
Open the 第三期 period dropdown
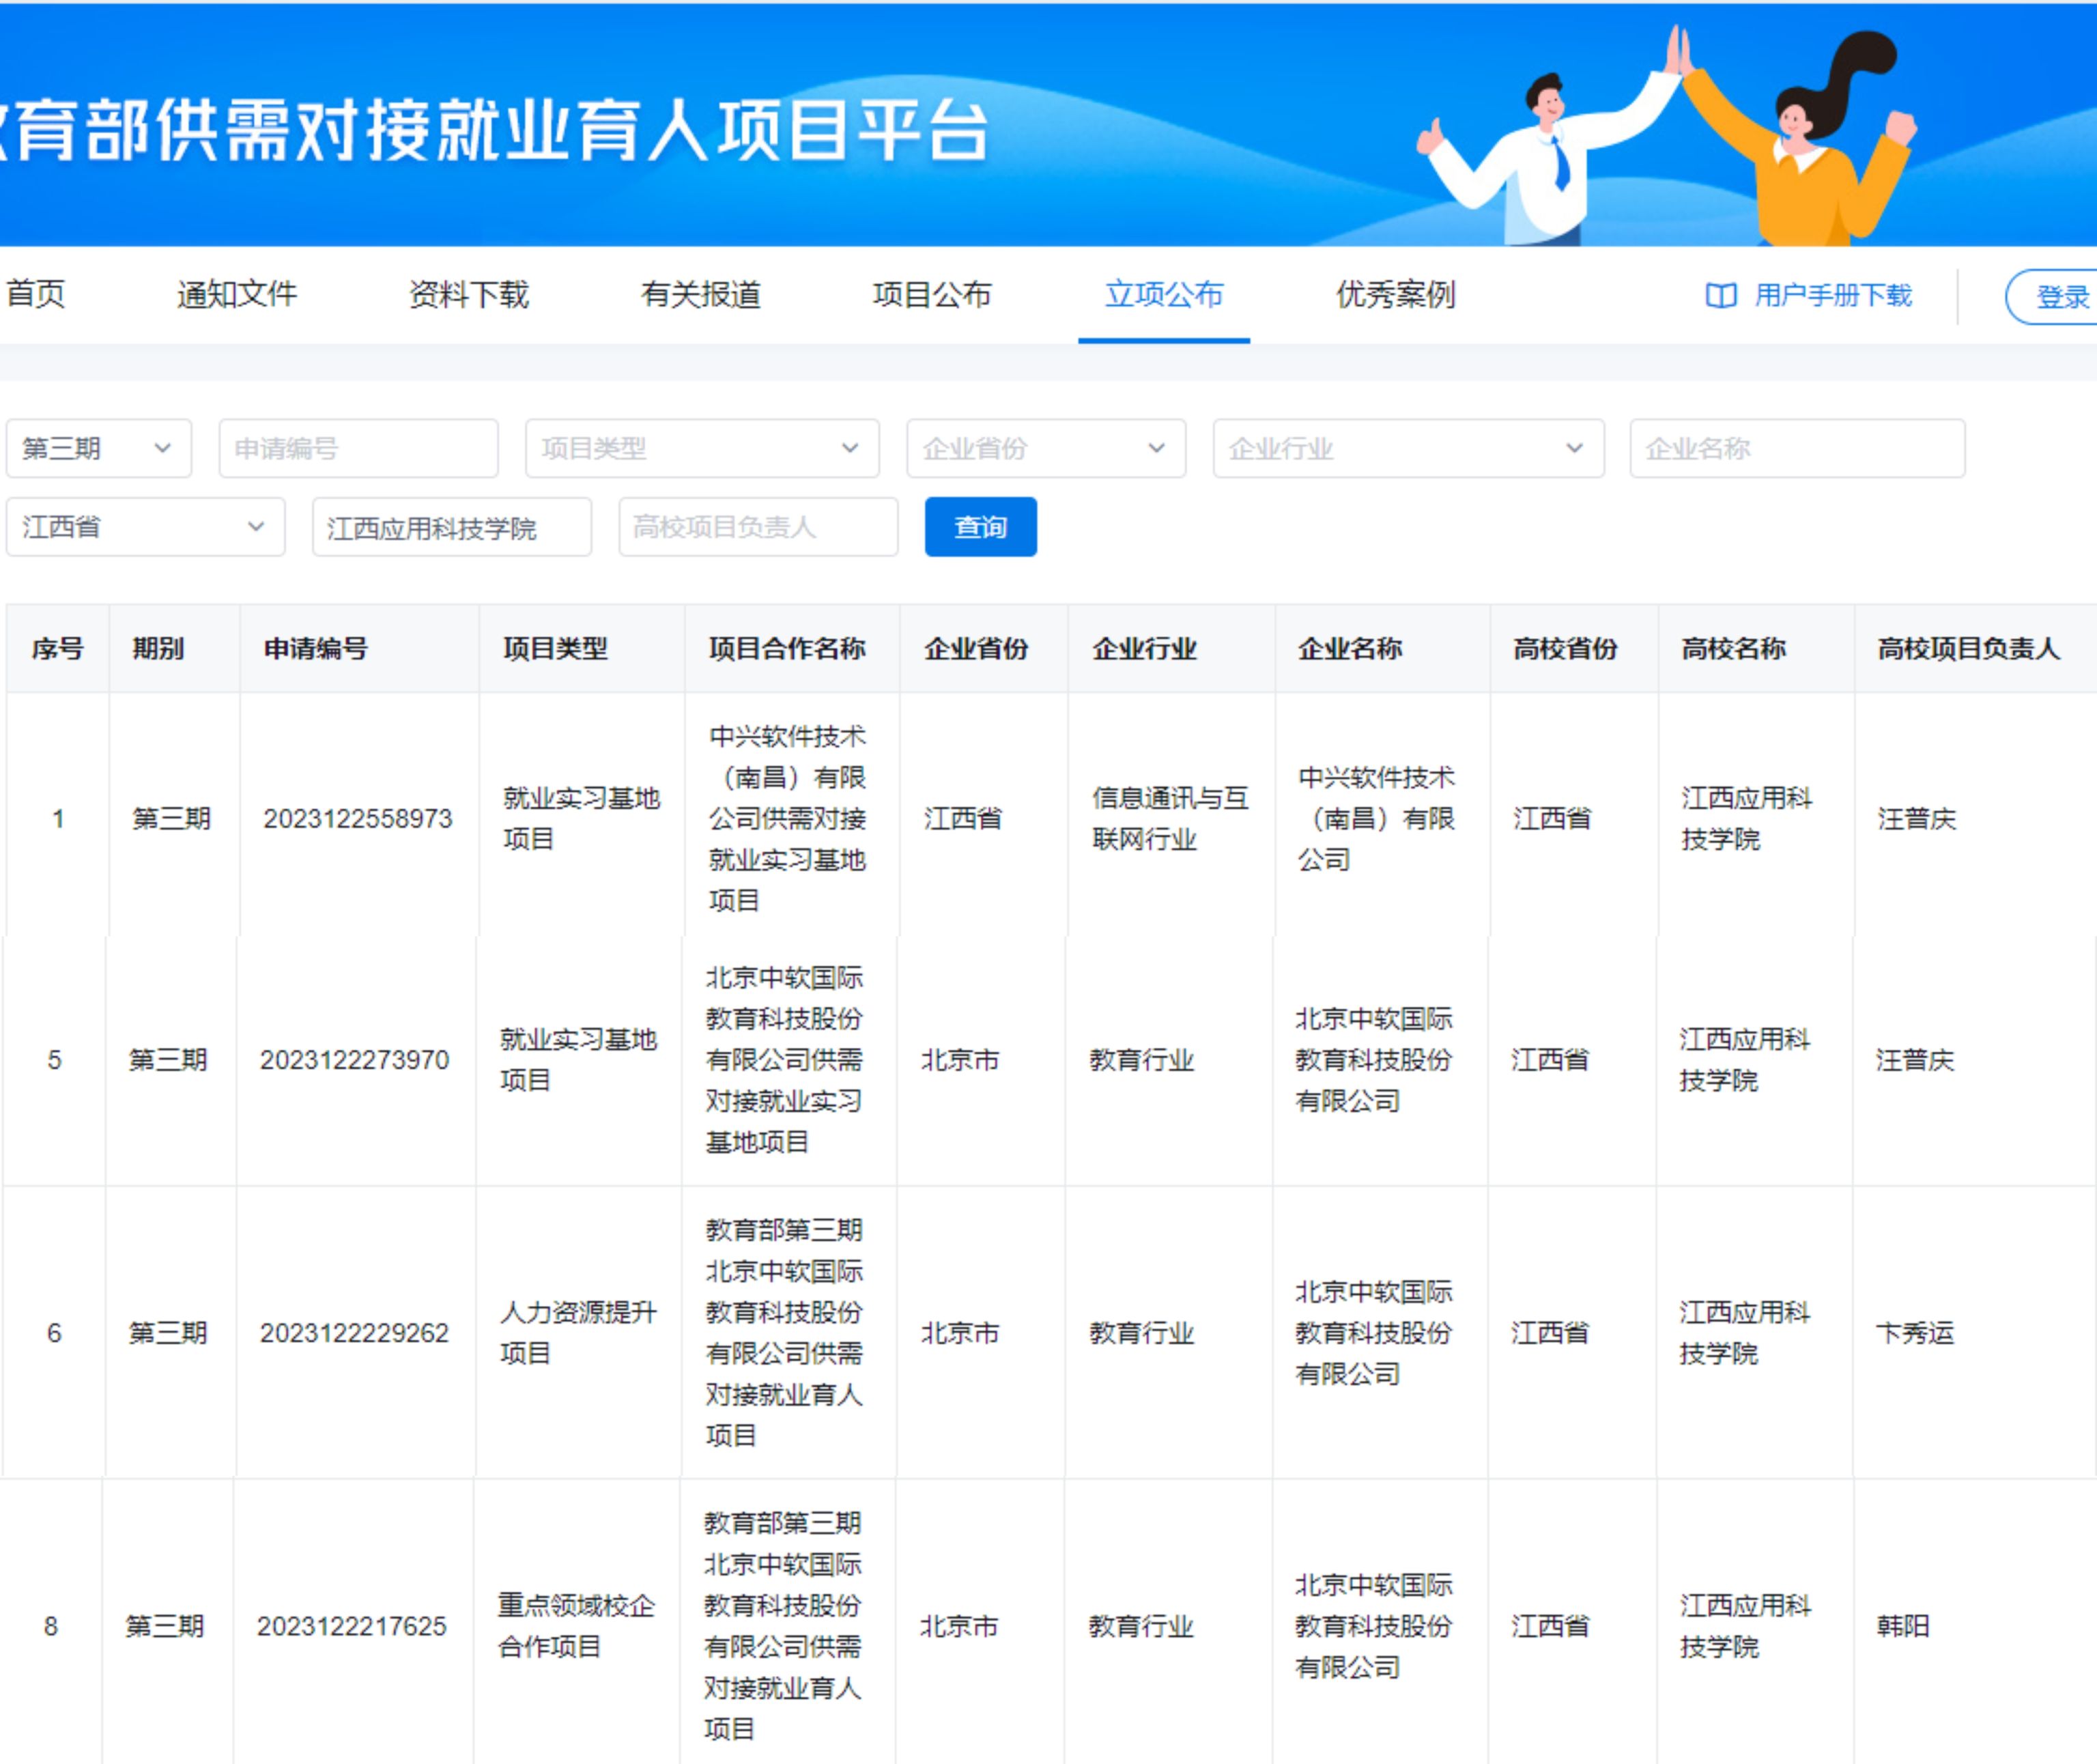click(x=98, y=448)
